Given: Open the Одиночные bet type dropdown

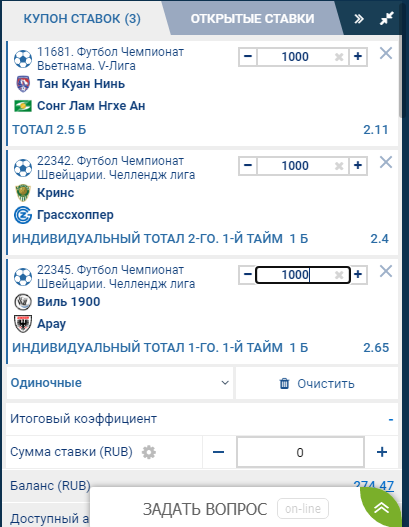Looking at the screenshot, I should [120, 383].
